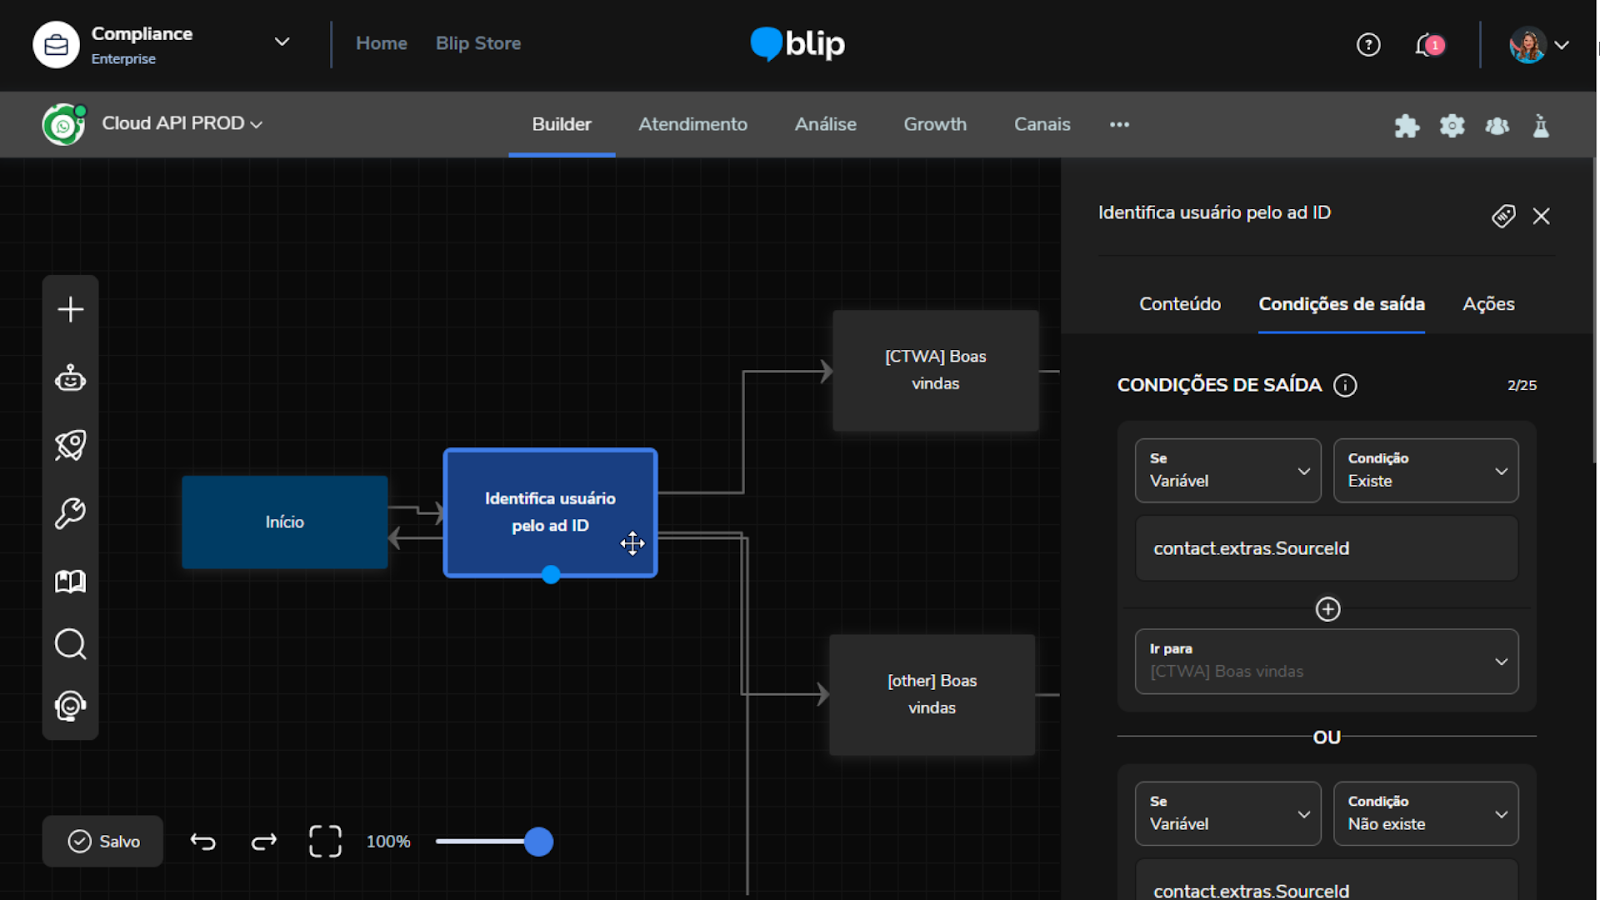Image resolution: width=1600 pixels, height=900 pixels.
Task: Open the book documentation icon
Action: [70, 581]
